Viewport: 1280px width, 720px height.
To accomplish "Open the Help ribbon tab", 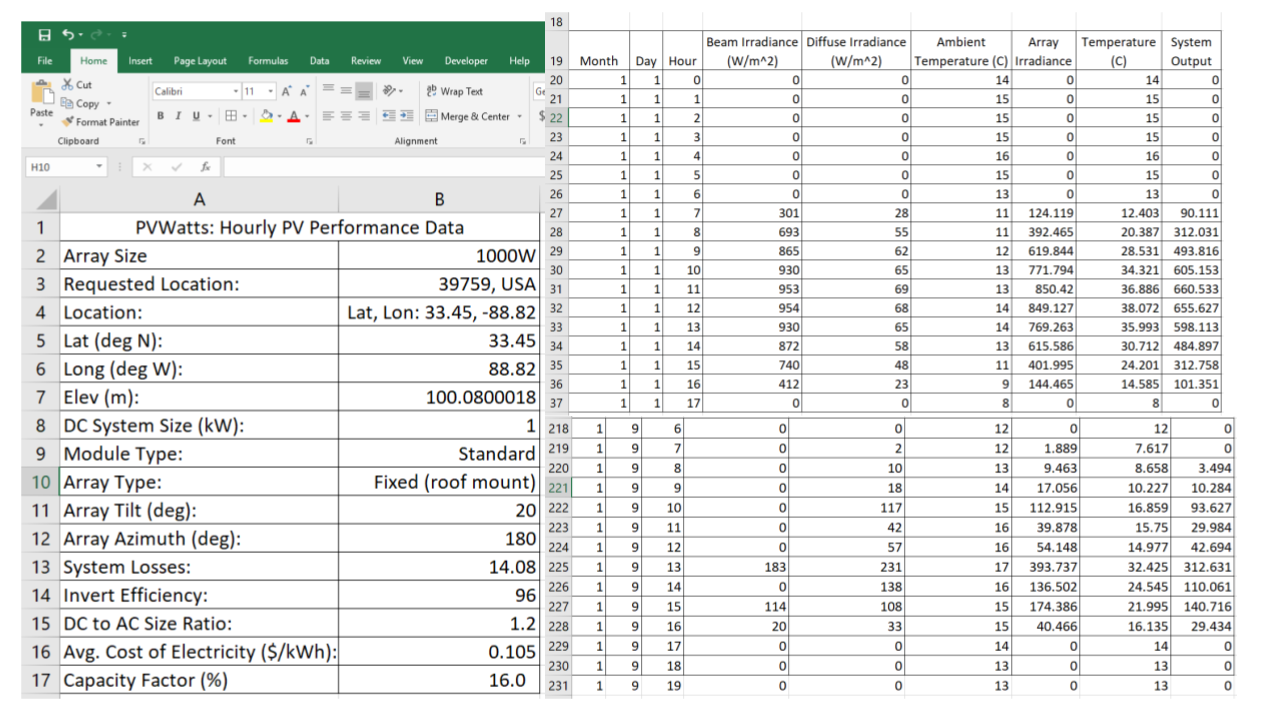I will (x=520, y=61).
